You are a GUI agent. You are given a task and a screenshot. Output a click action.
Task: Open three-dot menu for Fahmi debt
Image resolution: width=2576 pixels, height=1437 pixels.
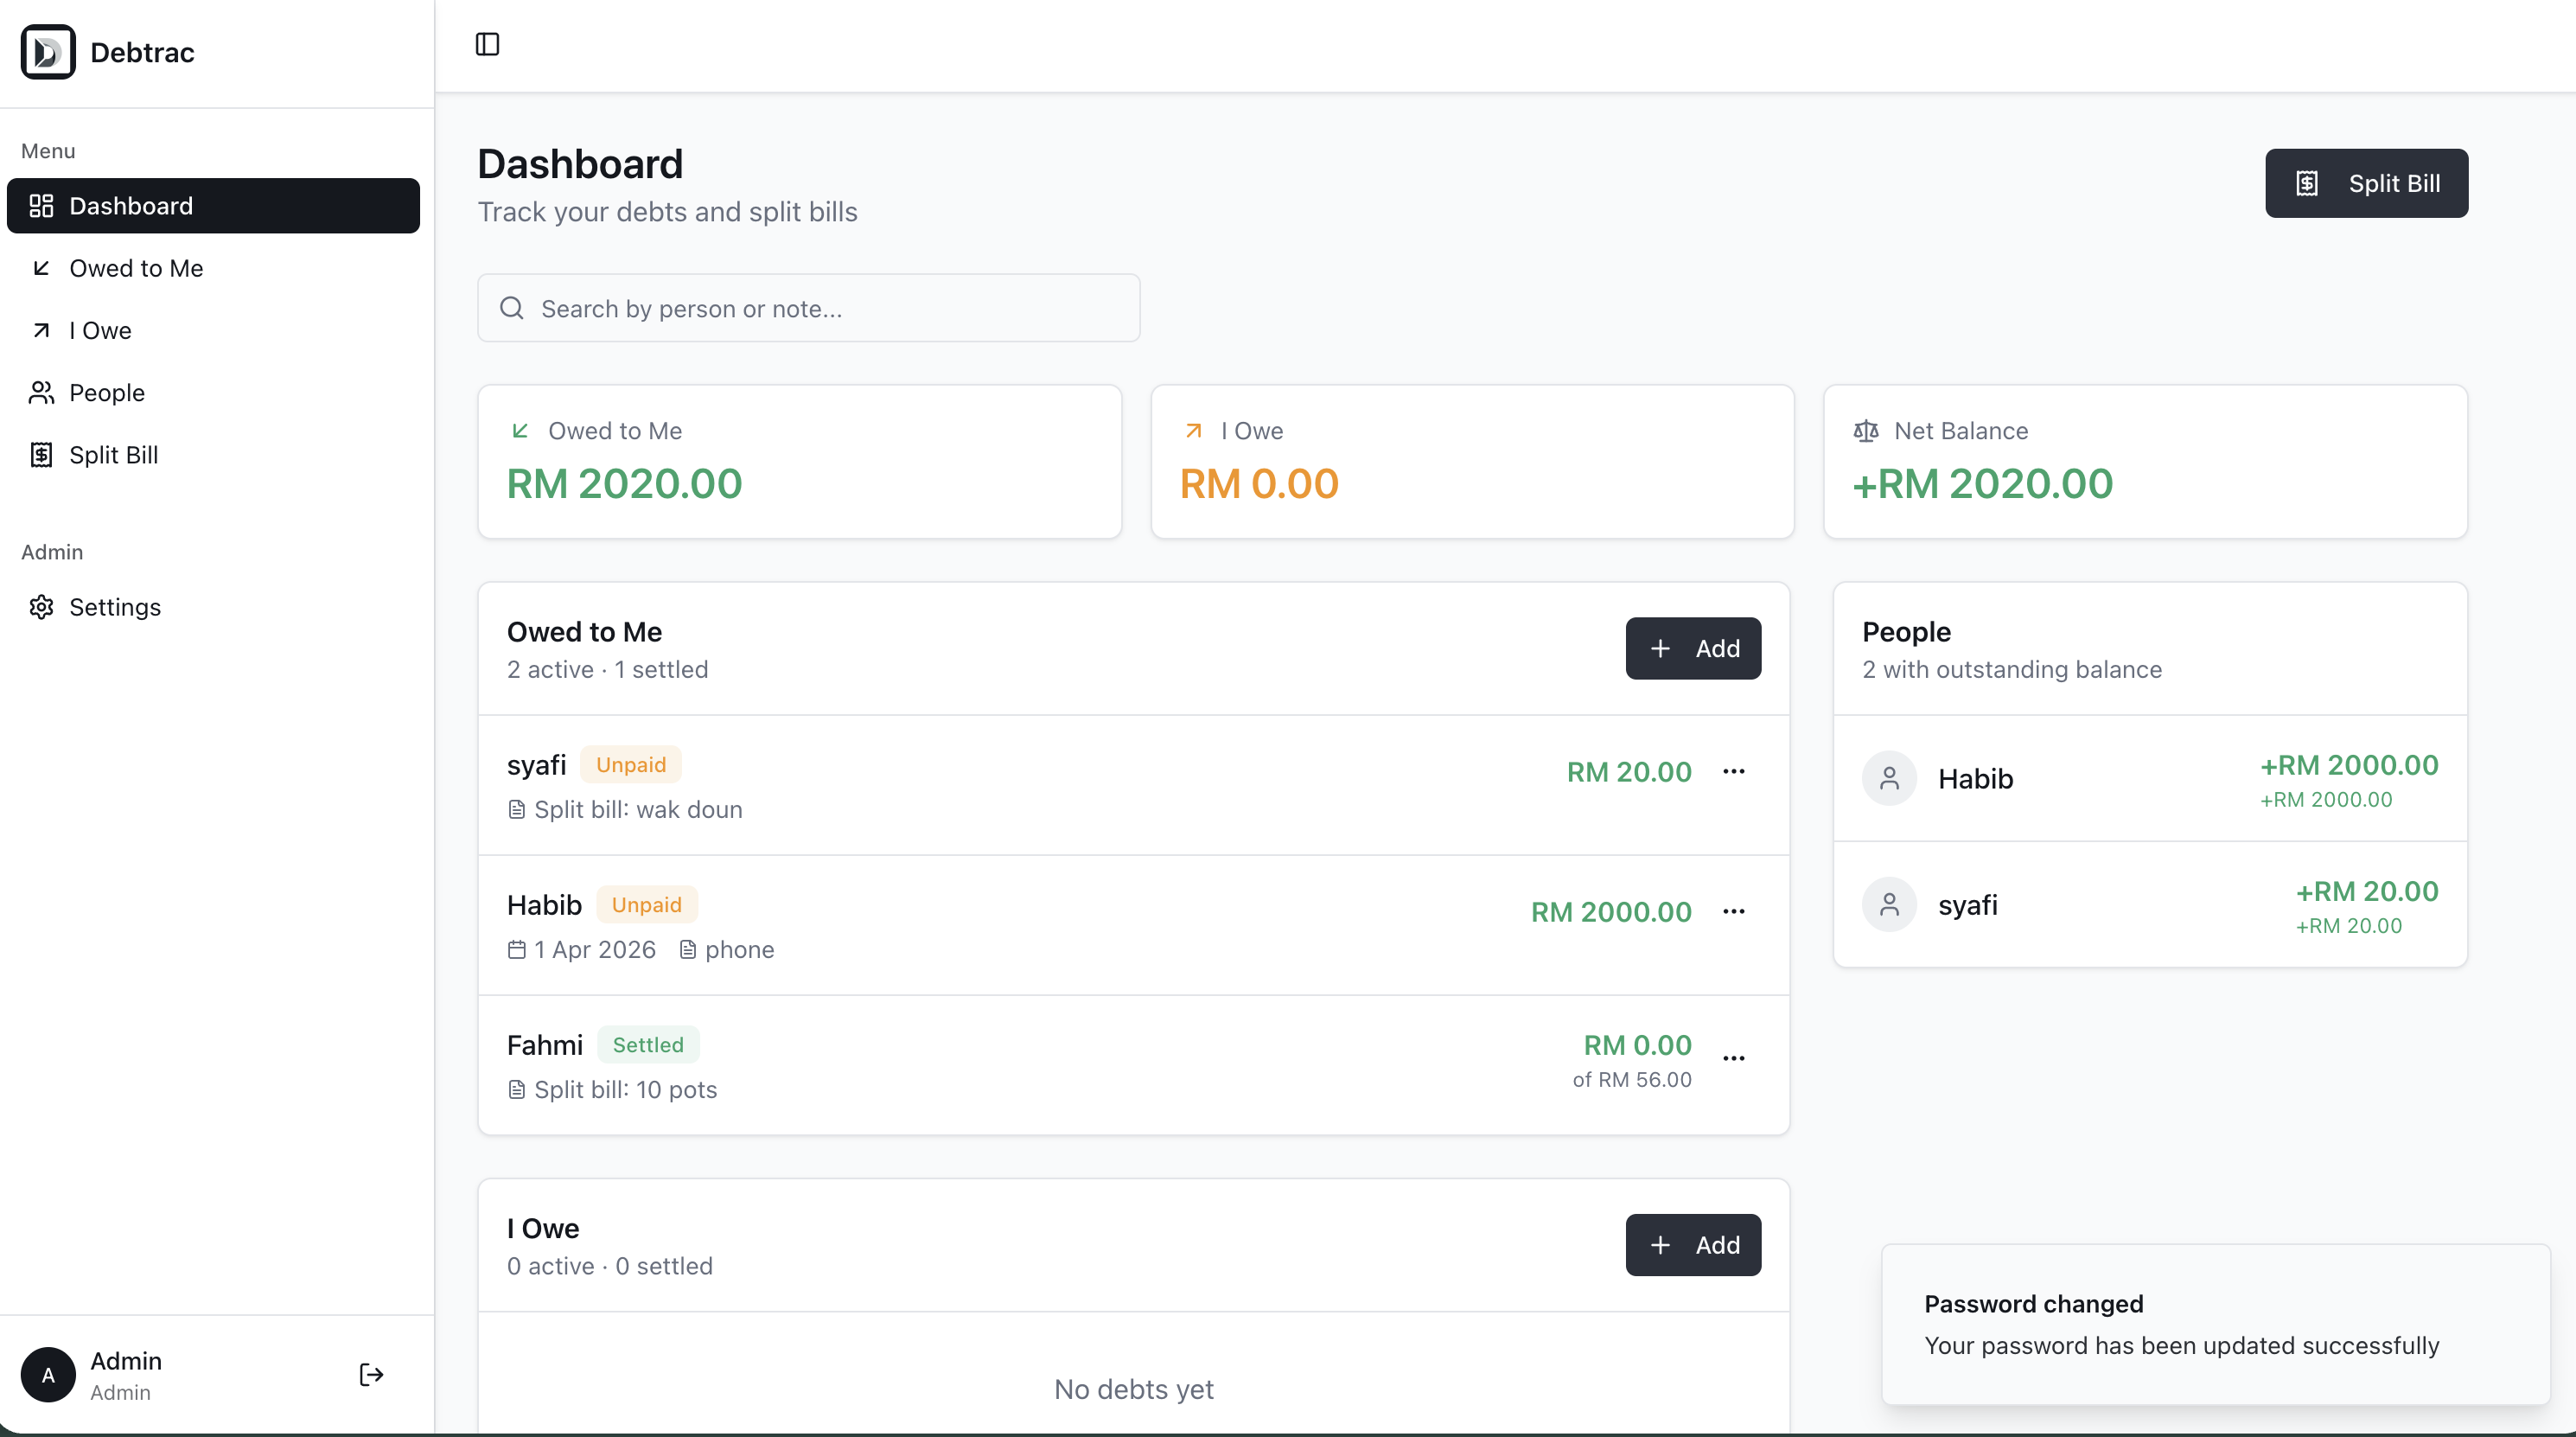pyautogui.click(x=1734, y=1058)
